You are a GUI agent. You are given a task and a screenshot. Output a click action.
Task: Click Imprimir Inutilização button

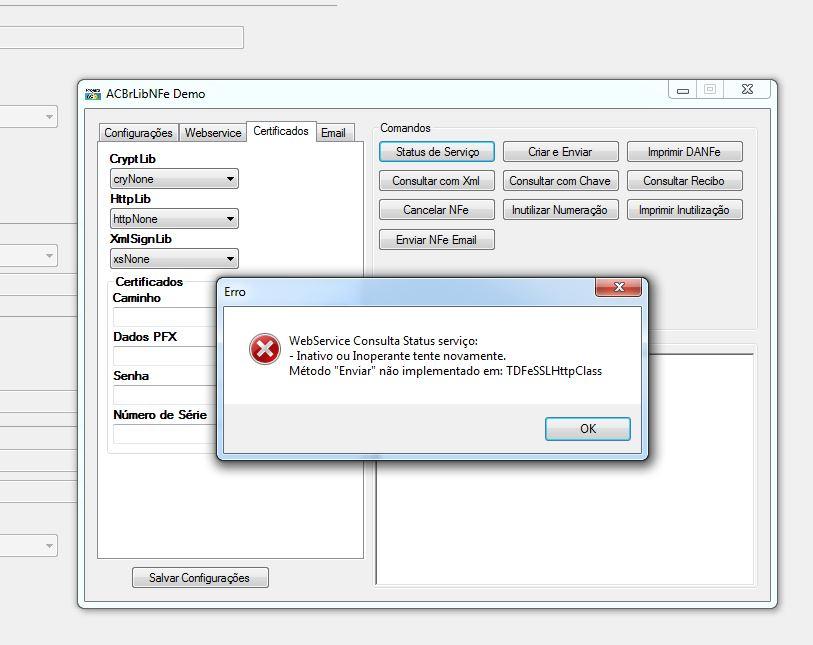tap(684, 210)
